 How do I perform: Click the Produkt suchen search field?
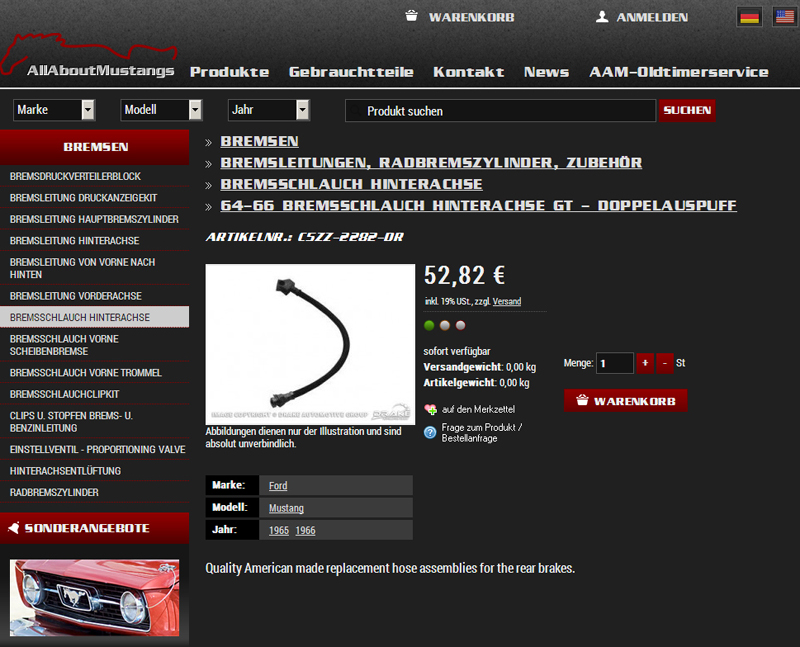click(x=500, y=111)
